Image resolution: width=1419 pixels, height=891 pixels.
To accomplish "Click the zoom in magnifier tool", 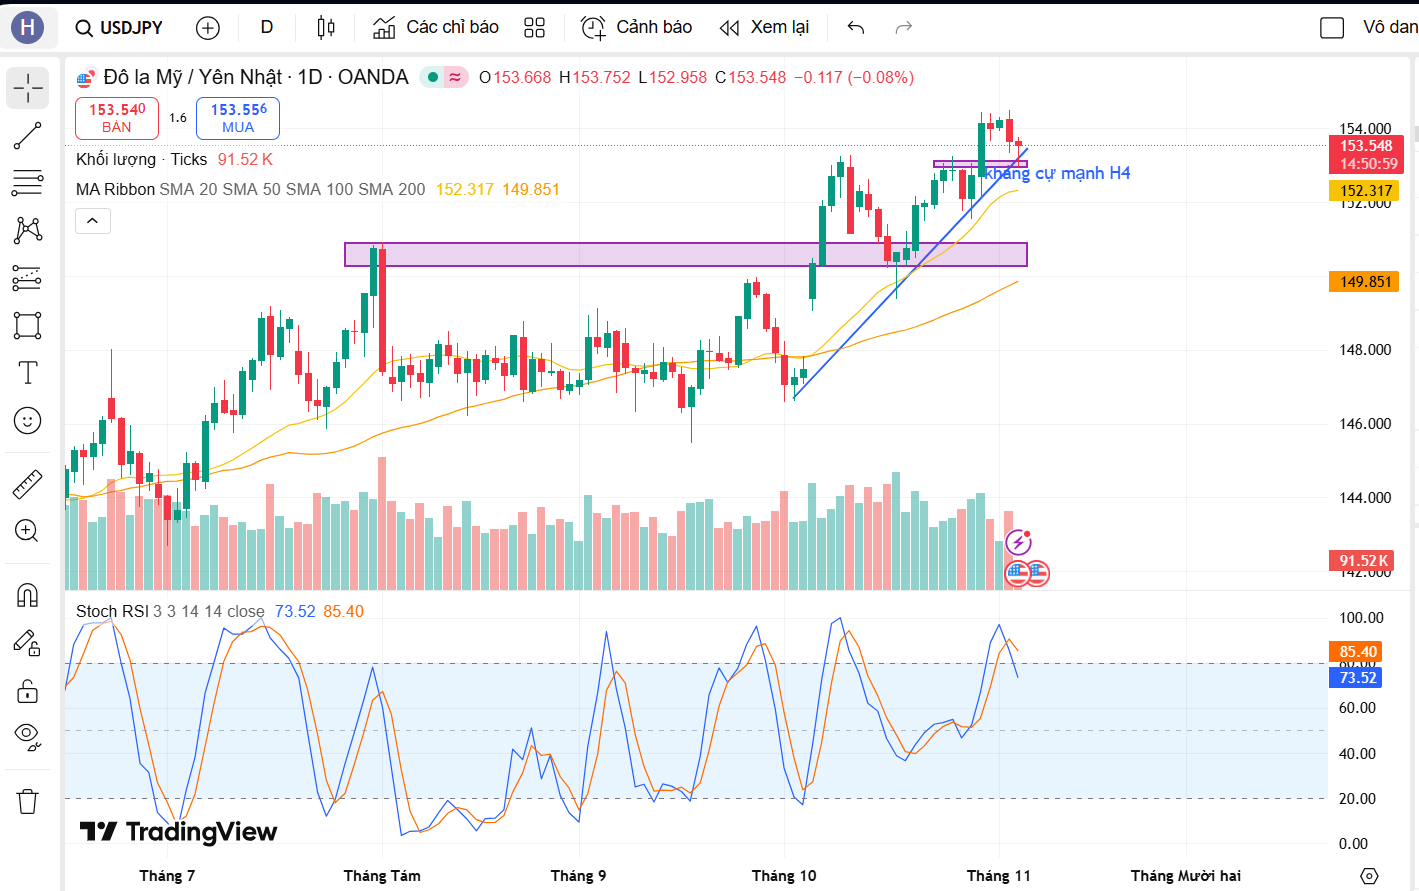I will tap(28, 531).
